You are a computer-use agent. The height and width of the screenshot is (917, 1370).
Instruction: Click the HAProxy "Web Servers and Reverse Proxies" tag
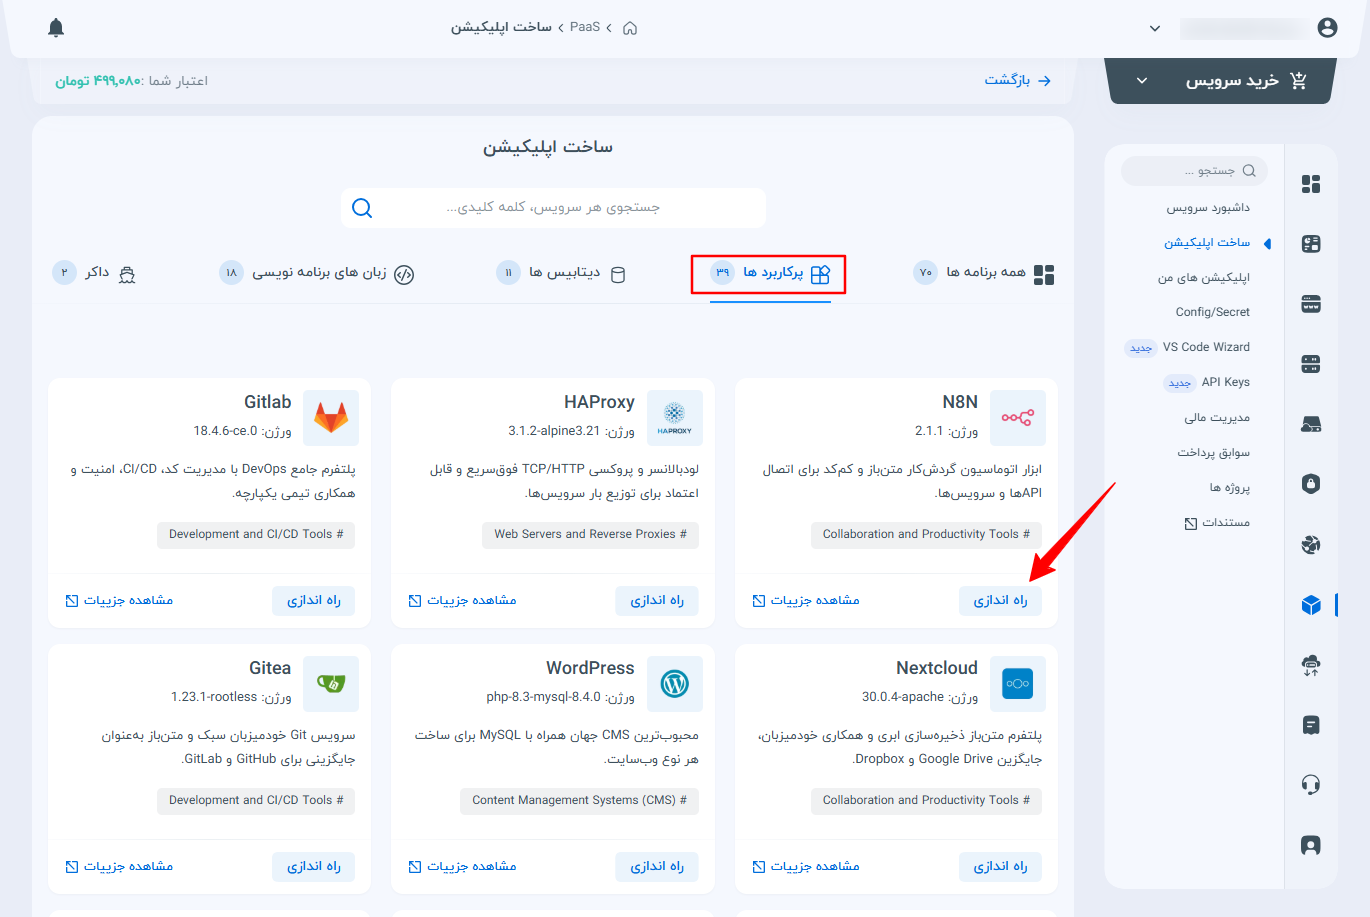pos(590,534)
